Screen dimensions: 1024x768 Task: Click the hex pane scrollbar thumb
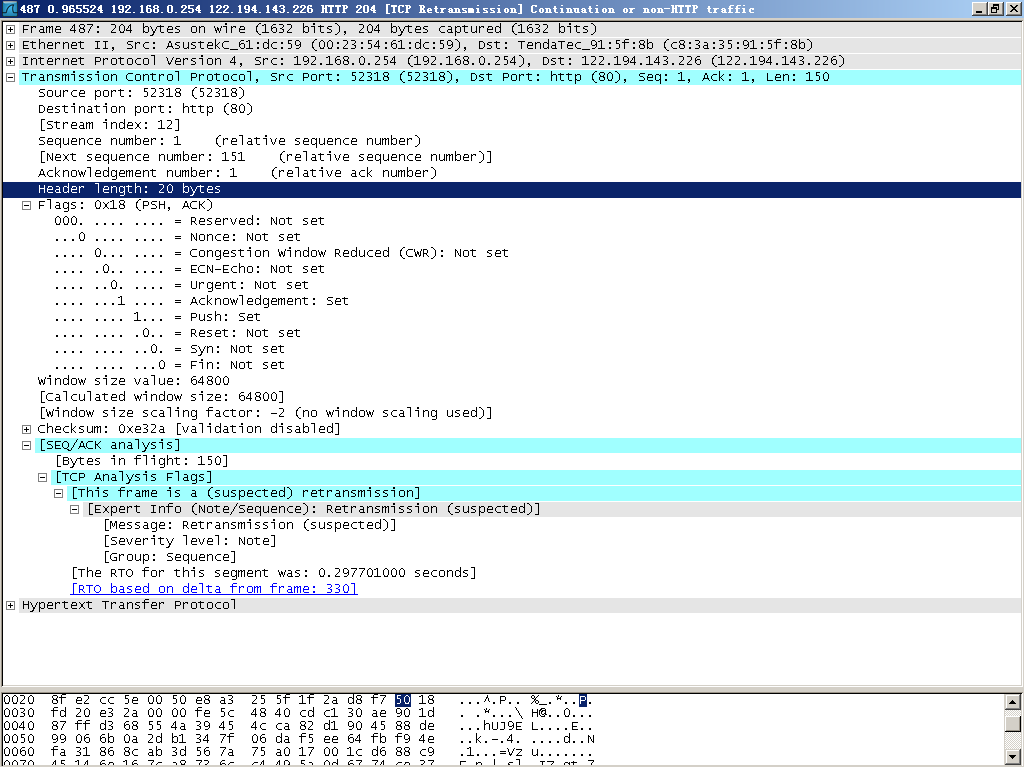[x=1012, y=724]
